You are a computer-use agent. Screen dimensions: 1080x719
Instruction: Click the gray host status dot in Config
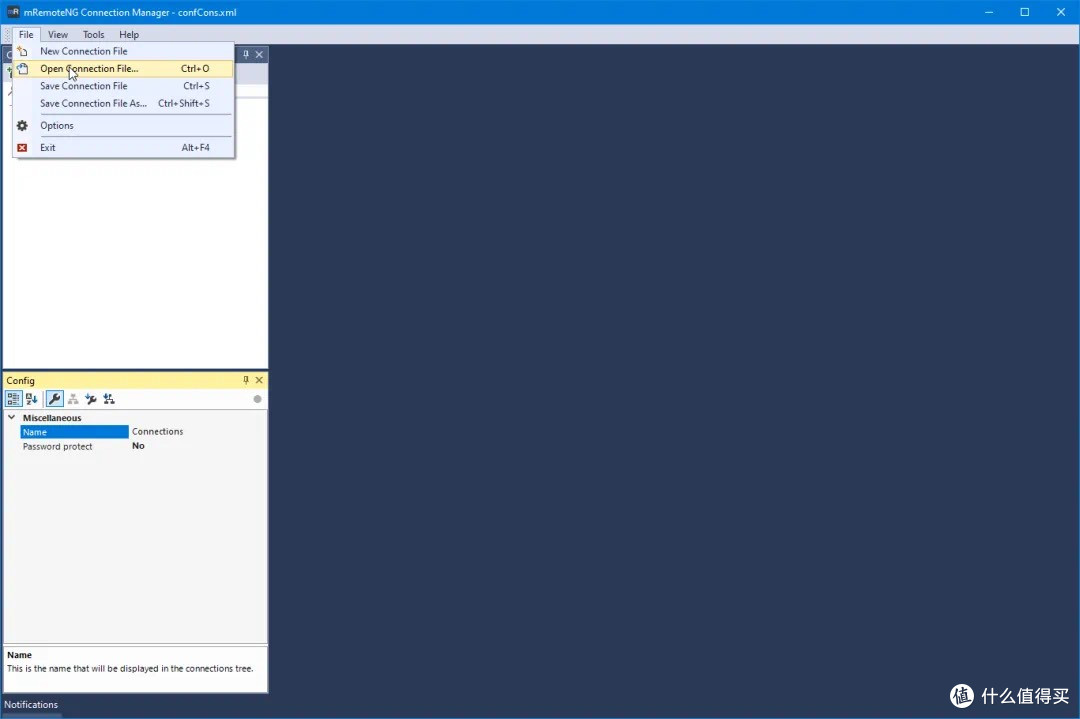[257, 399]
